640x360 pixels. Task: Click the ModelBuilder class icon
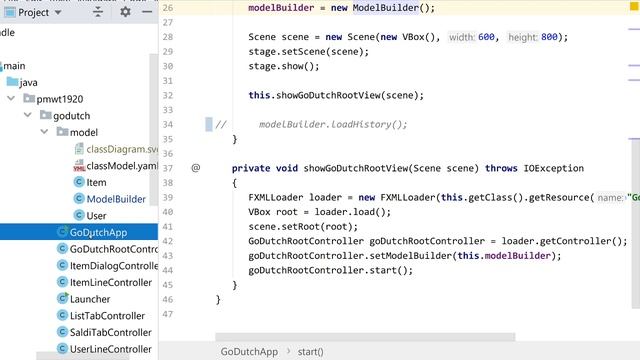(x=79, y=199)
